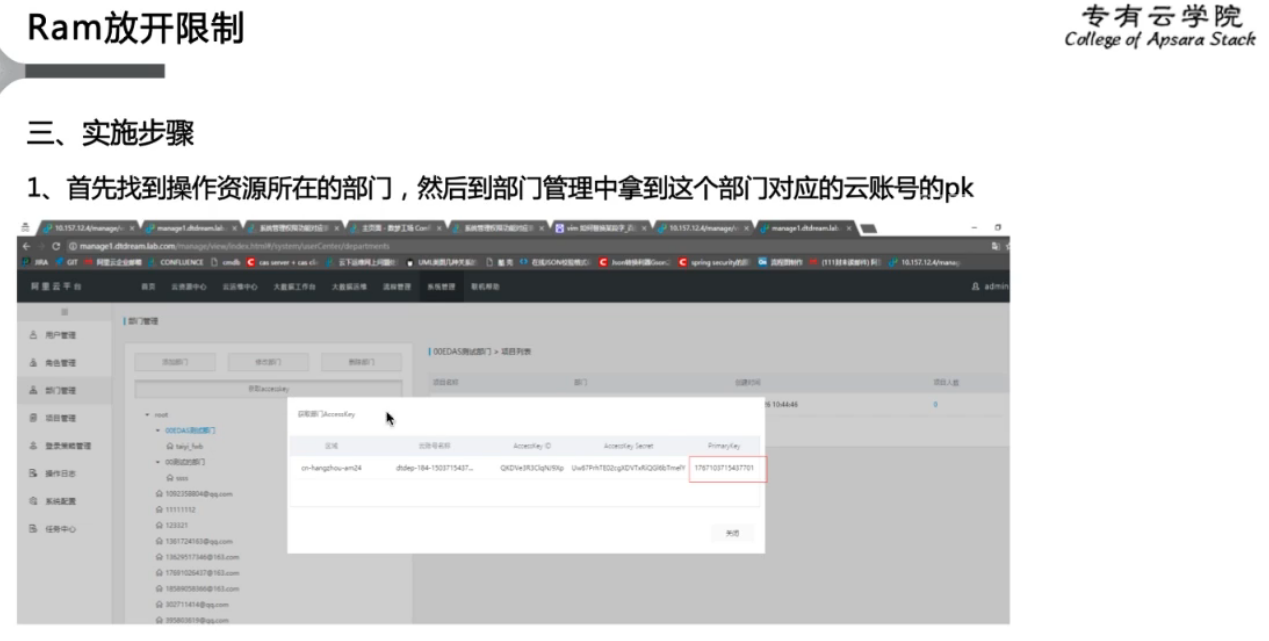Open the admin user menu
Image resolution: width=1269 pixels, height=641 pixels.
click(990, 287)
